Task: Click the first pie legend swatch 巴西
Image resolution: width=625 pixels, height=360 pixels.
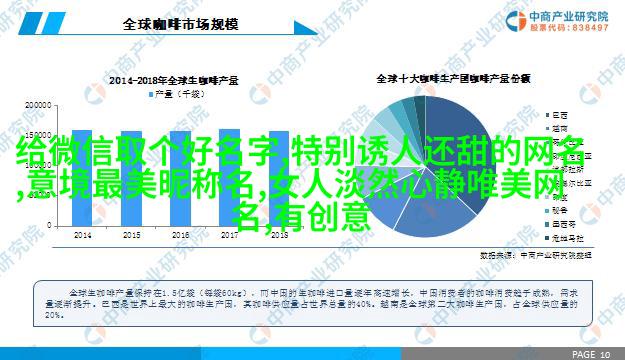Action: coord(548,115)
